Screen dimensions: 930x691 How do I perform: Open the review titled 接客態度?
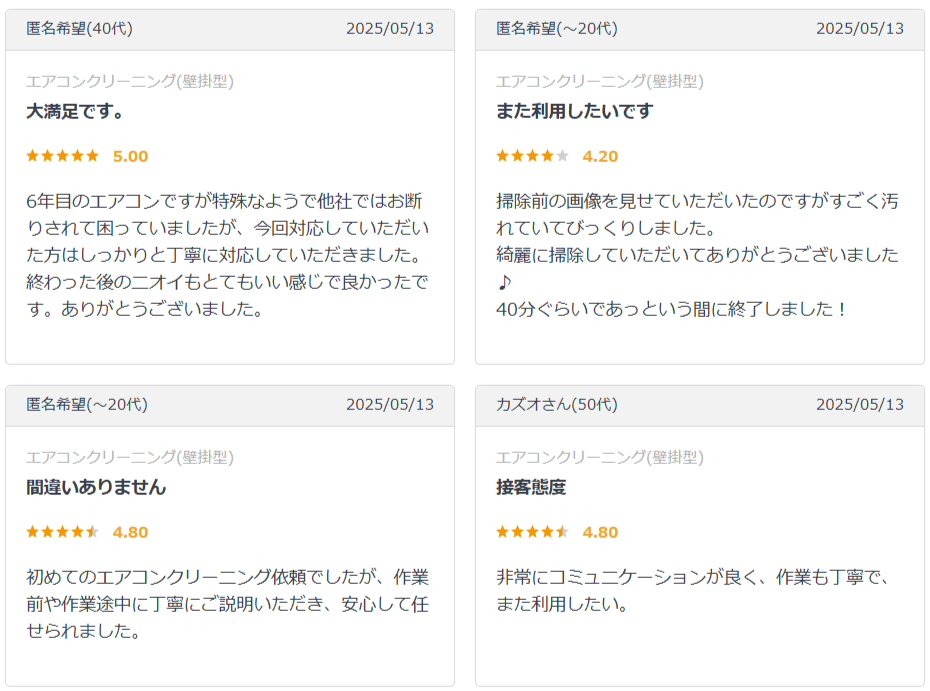[531, 488]
